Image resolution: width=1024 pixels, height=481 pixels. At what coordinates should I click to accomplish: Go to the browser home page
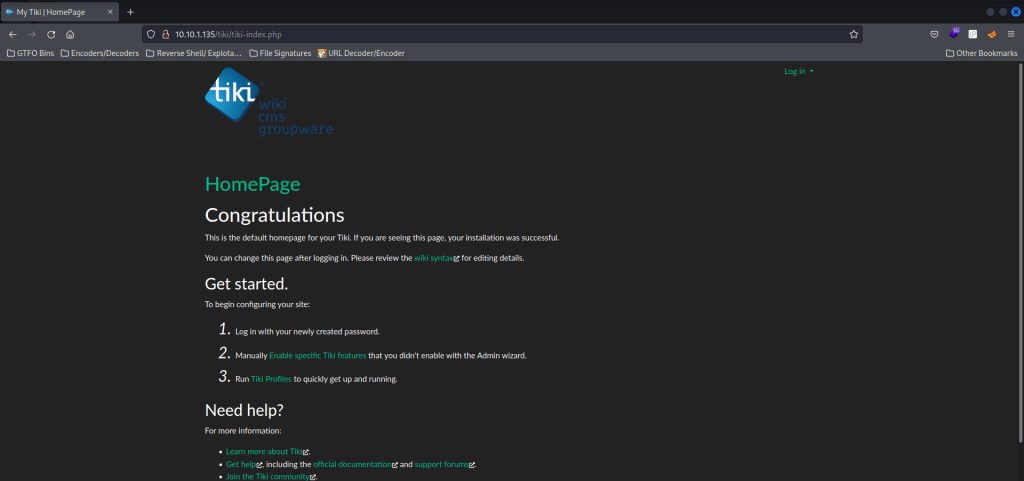click(70, 33)
